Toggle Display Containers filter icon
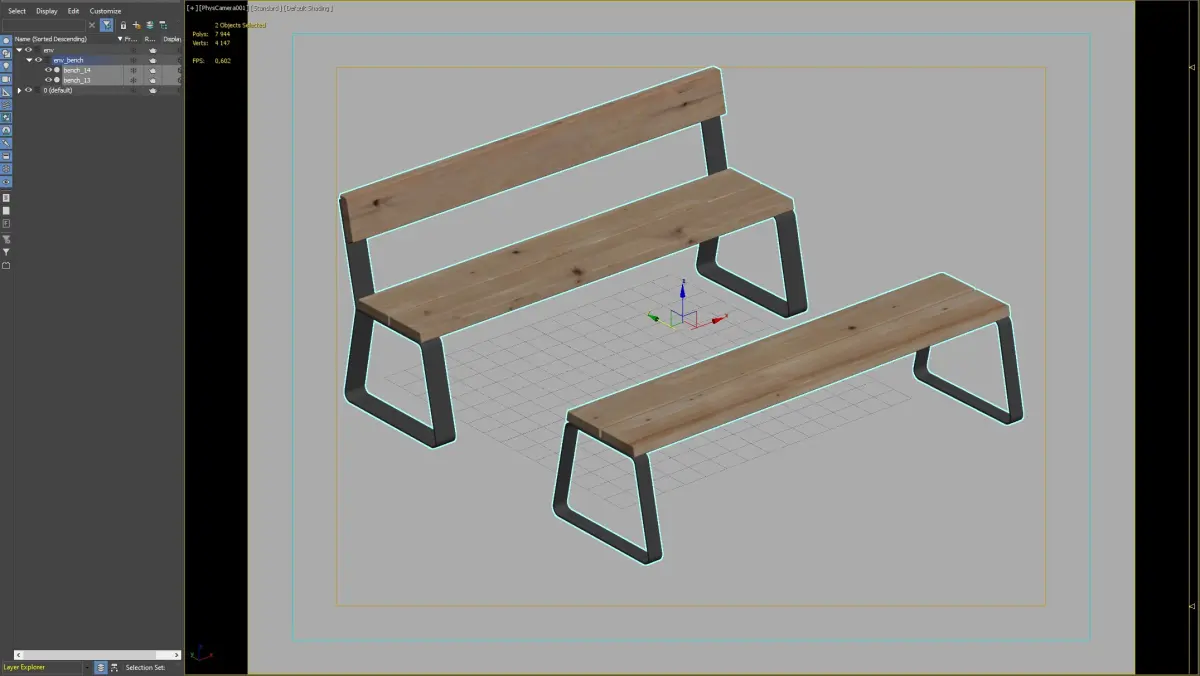 (6, 156)
